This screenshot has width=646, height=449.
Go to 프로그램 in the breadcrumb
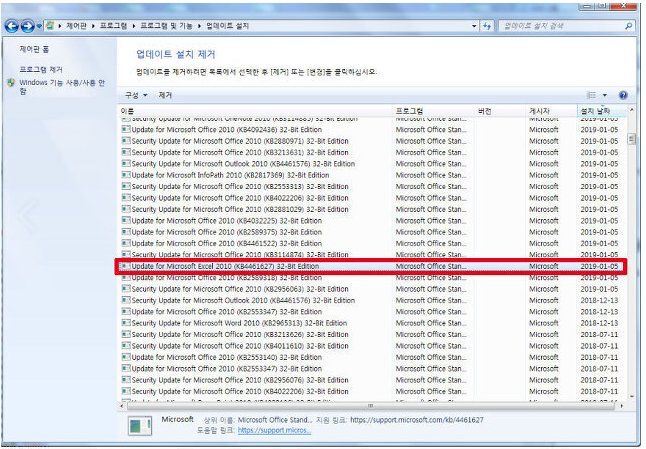[113, 26]
